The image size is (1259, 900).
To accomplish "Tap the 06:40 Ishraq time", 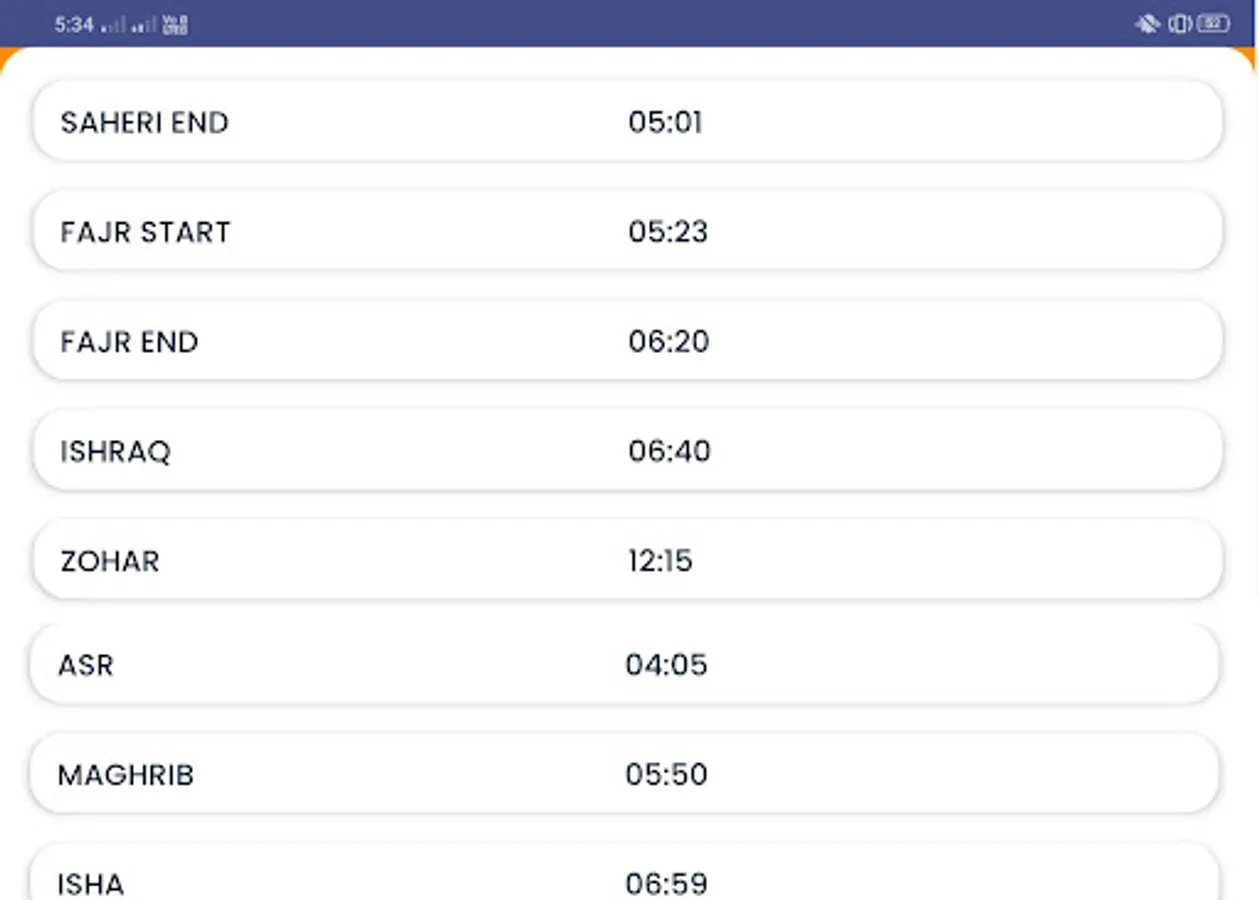I will [x=669, y=451].
